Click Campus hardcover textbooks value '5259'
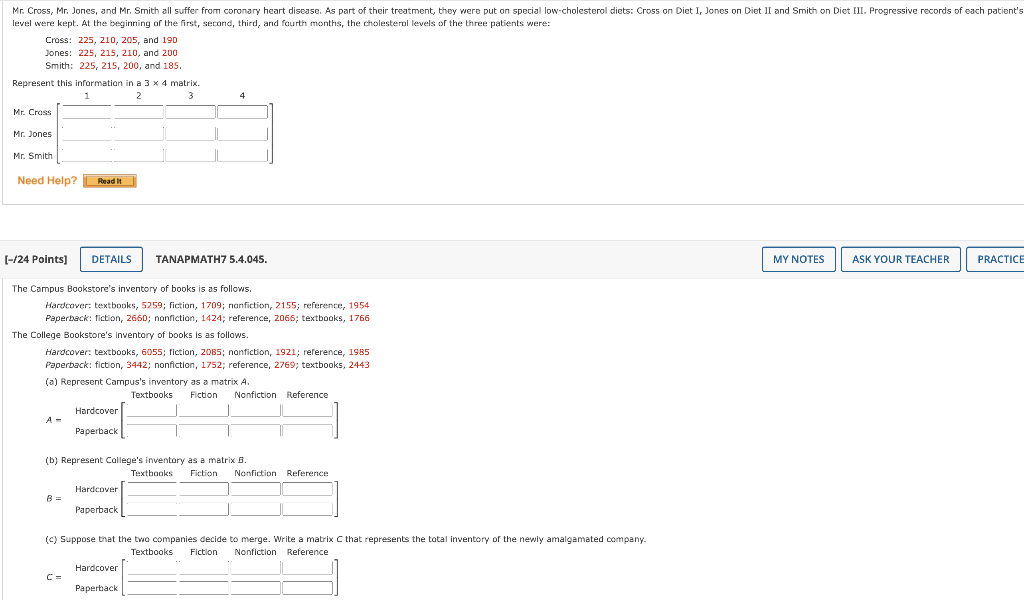Viewport: 1024px width, 600px height. coord(152,305)
